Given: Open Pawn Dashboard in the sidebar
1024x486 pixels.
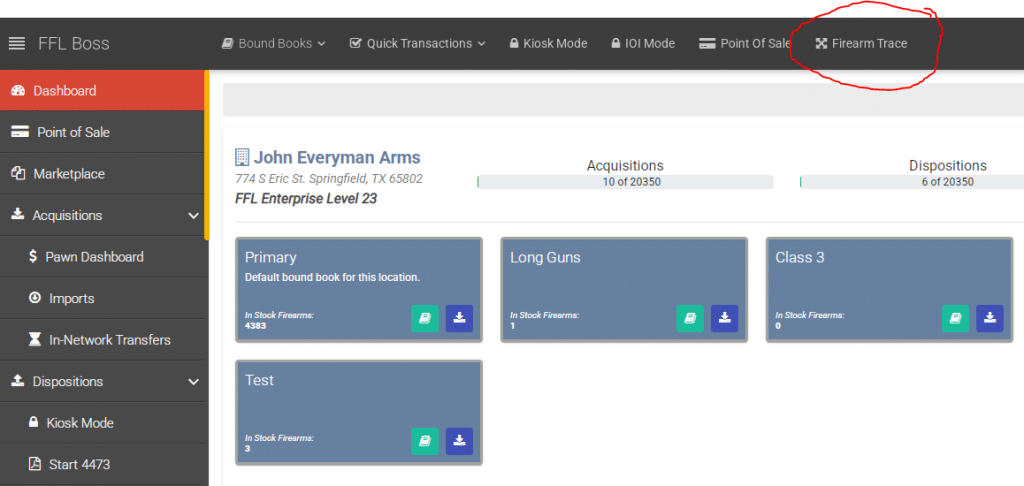Looking at the screenshot, I should click(x=93, y=257).
